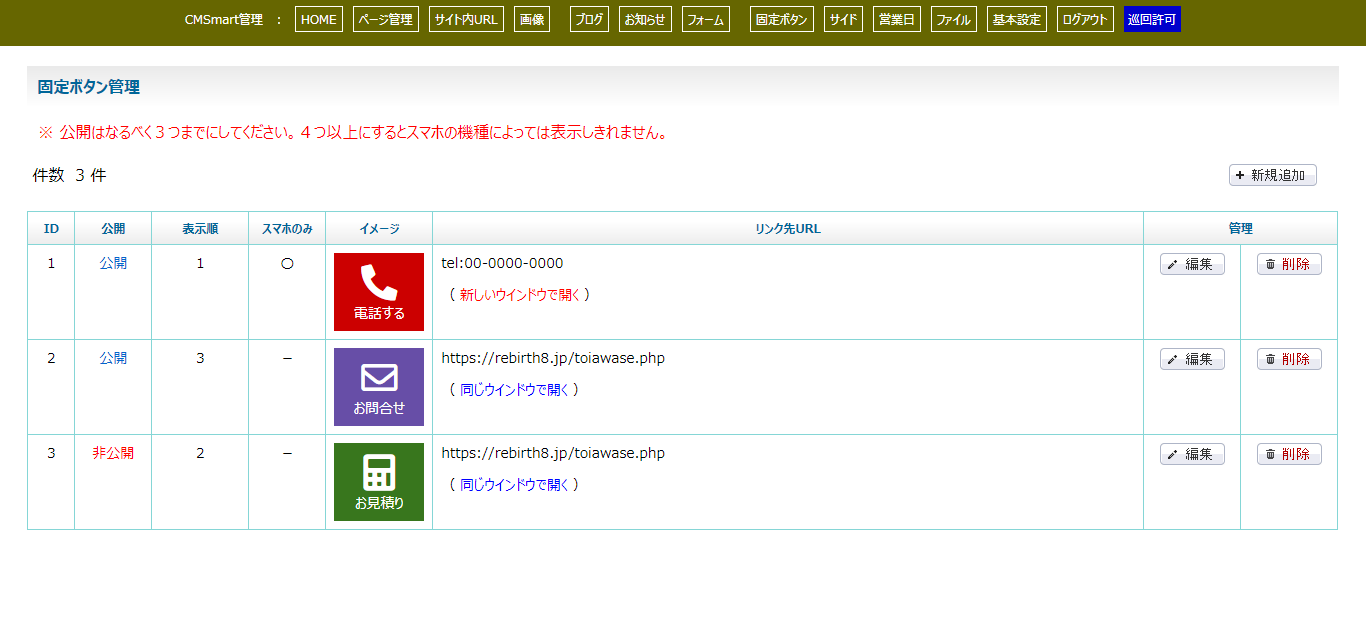Image resolution: width=1366 pixels, height=618 pixels.
Task: Click the blue 巡回許可 button
Action: click(1152, 19)
